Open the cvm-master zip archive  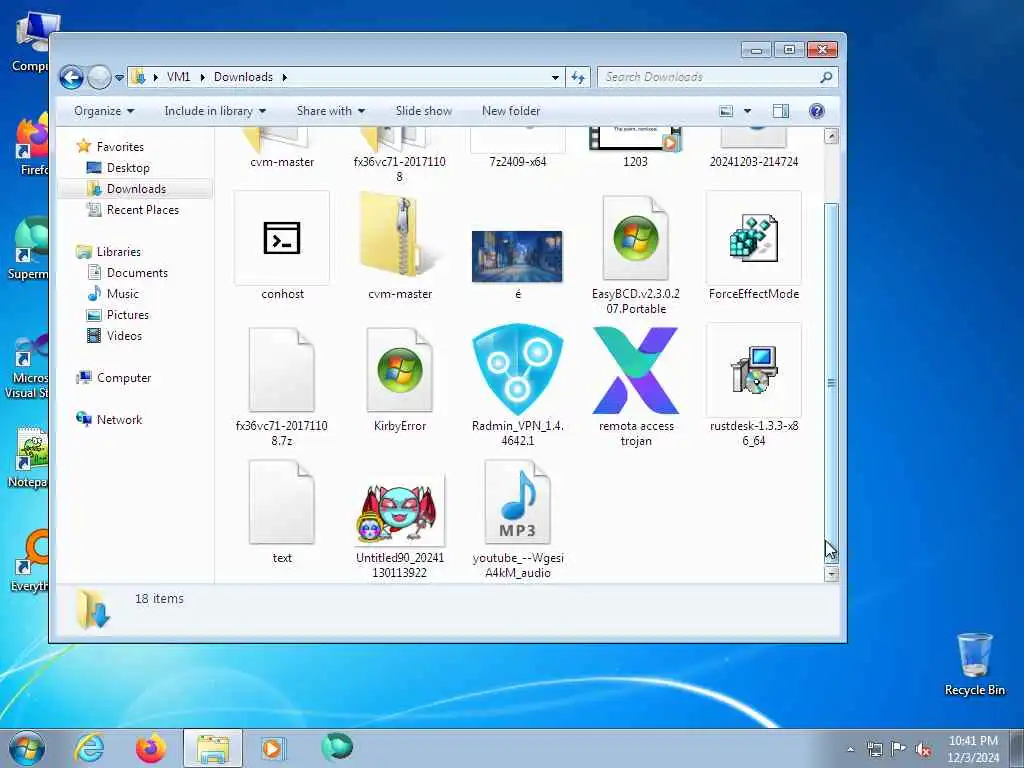point(400,236)
